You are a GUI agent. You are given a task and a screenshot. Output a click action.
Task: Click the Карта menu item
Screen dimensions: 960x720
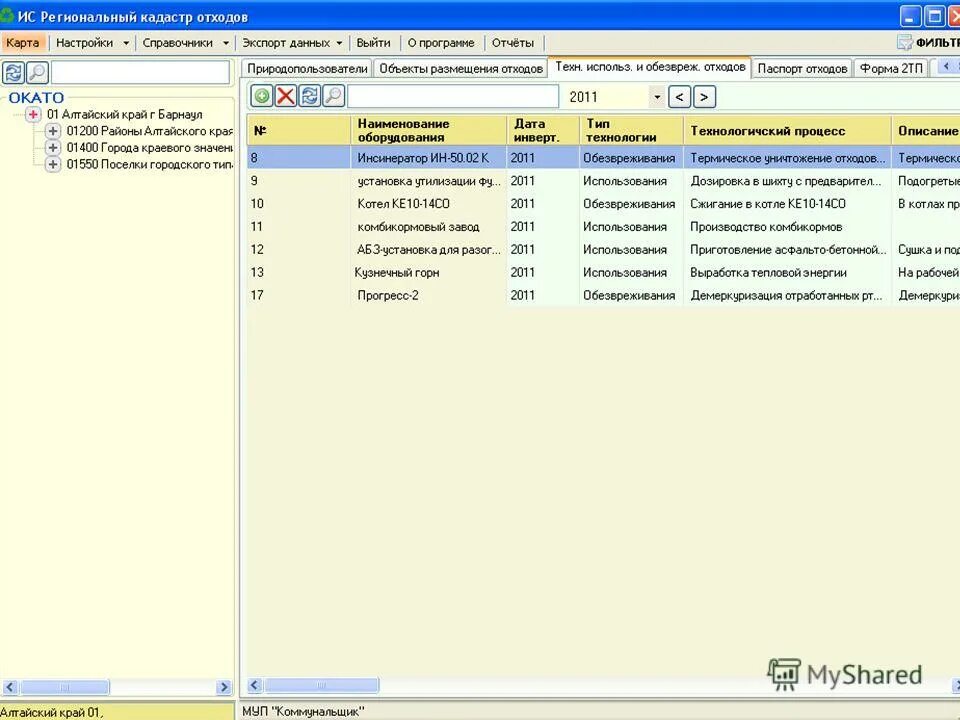(x=23, y=43)
